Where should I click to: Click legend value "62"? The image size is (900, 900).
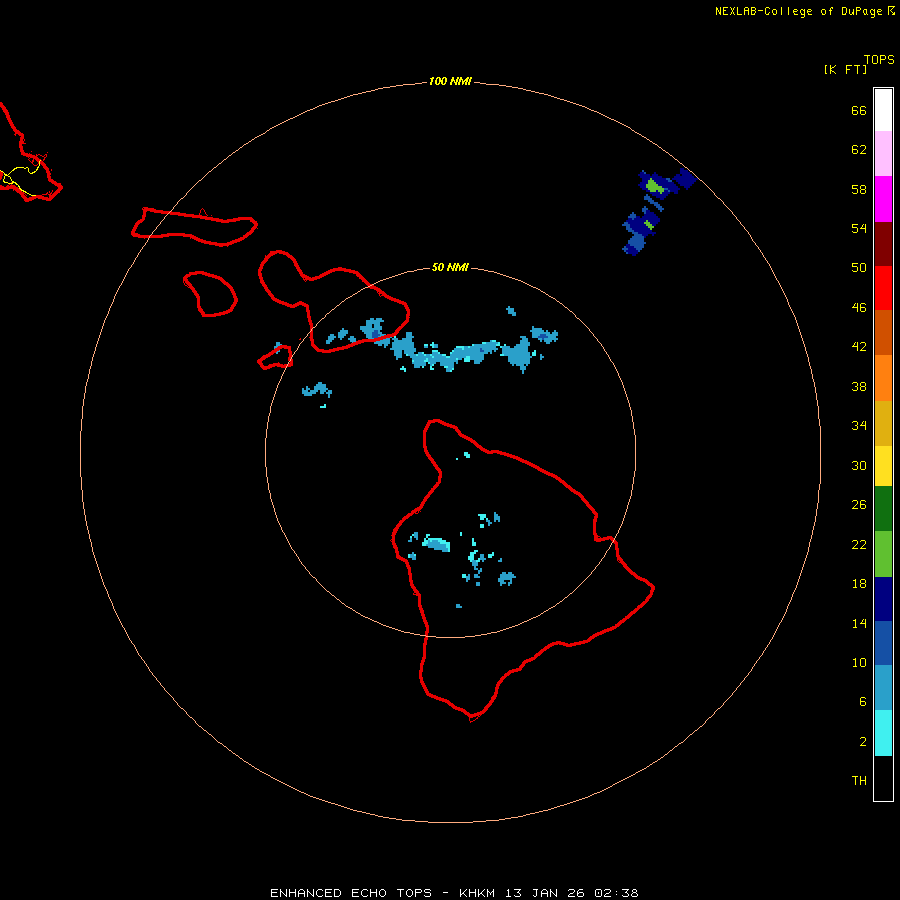[x=859, y=150]
